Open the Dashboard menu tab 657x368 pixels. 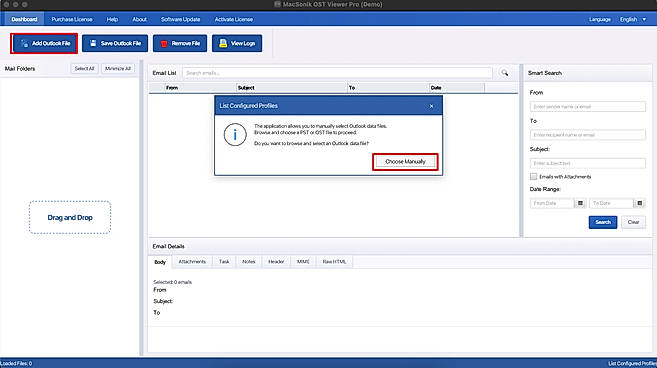[x=24, y=19]
